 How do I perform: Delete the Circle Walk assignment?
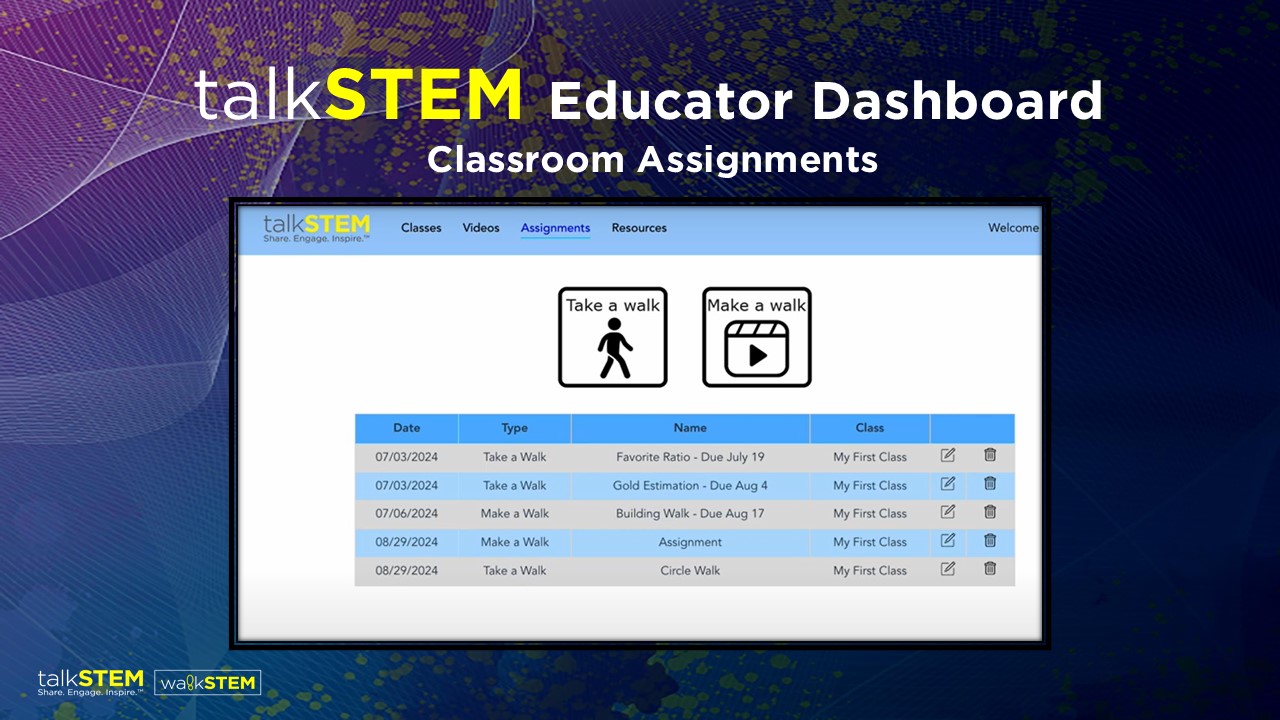(990, 569)
